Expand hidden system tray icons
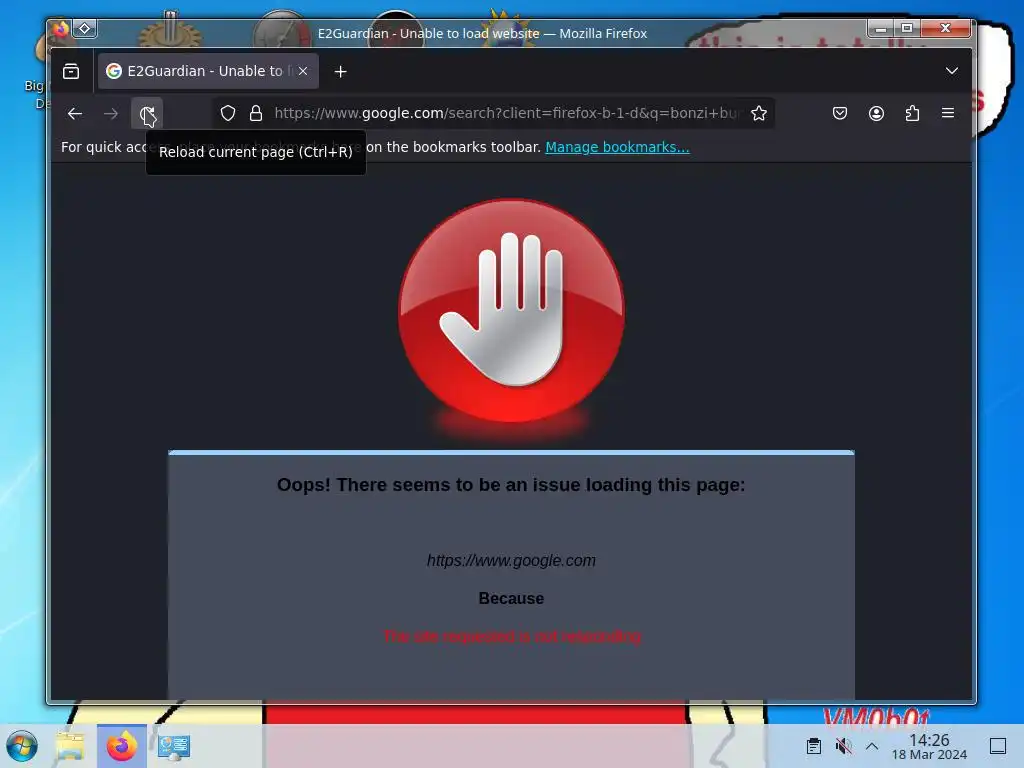The height and width of the screenshot is (768, 1024). pos(872,746)
